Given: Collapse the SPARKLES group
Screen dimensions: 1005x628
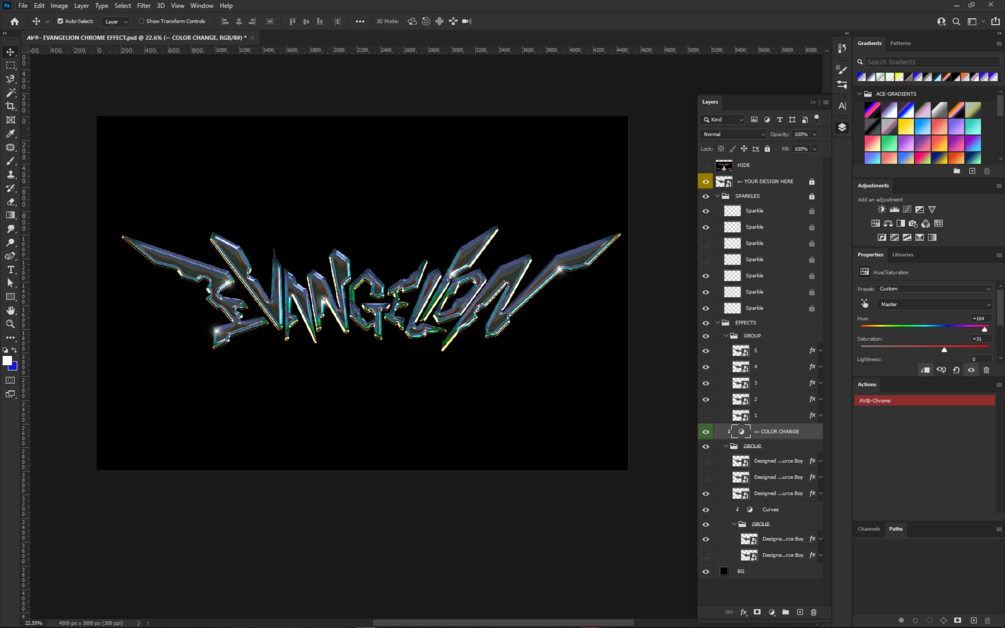Looking at the screenshot, I should (x=717, y=196).
